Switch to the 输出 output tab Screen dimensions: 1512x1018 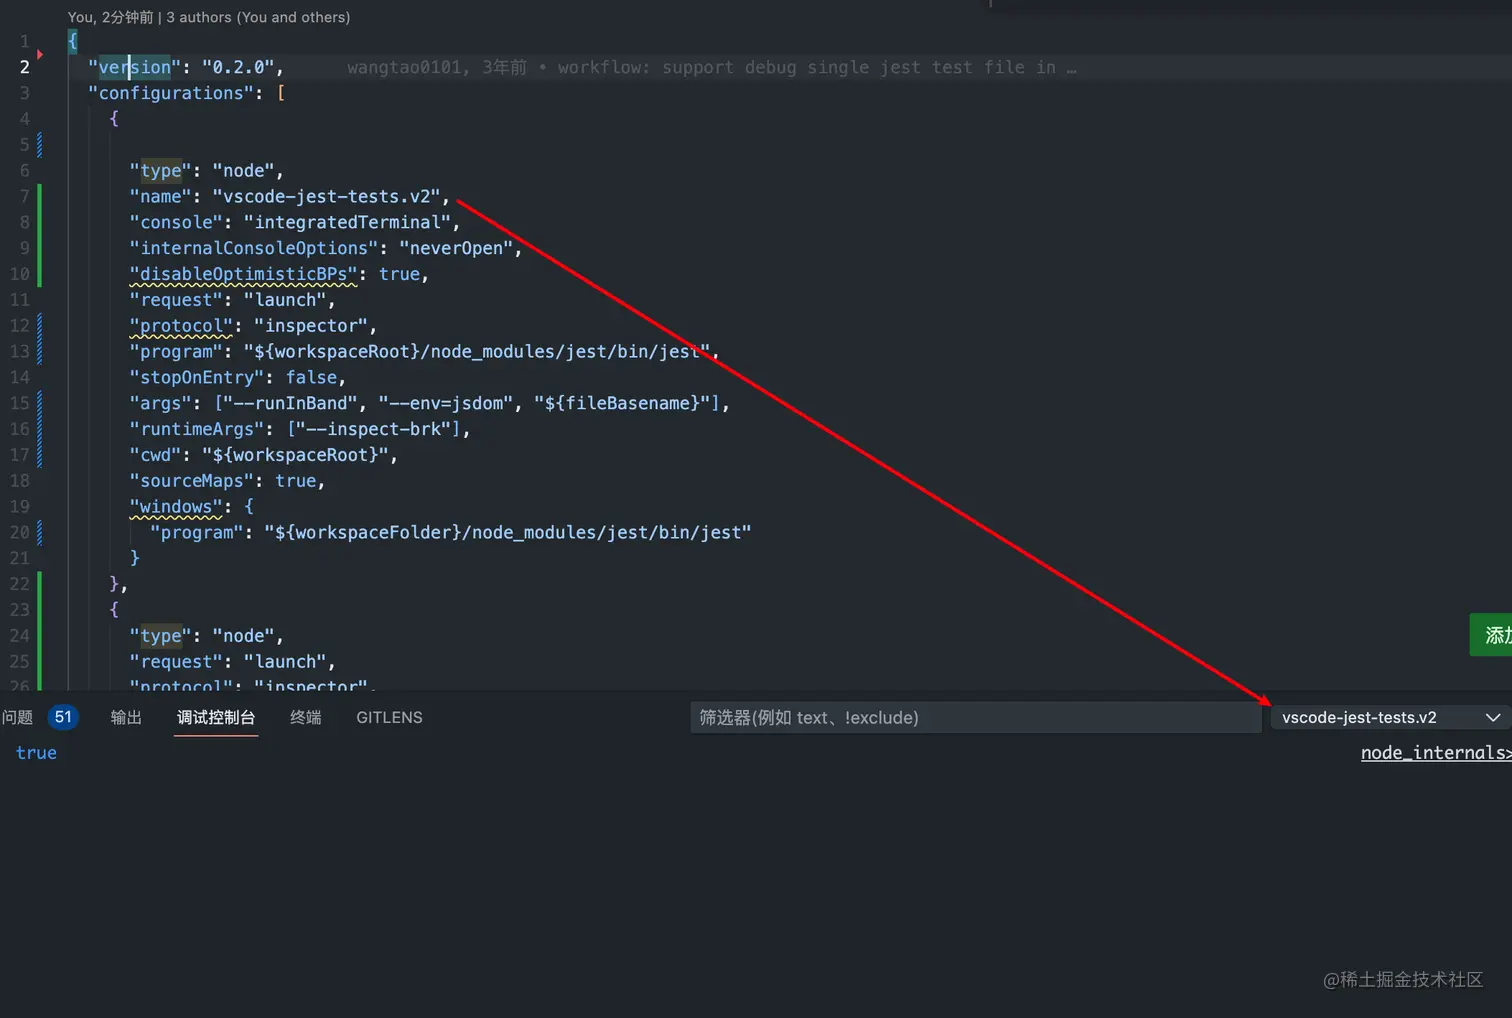pos(126,717)
